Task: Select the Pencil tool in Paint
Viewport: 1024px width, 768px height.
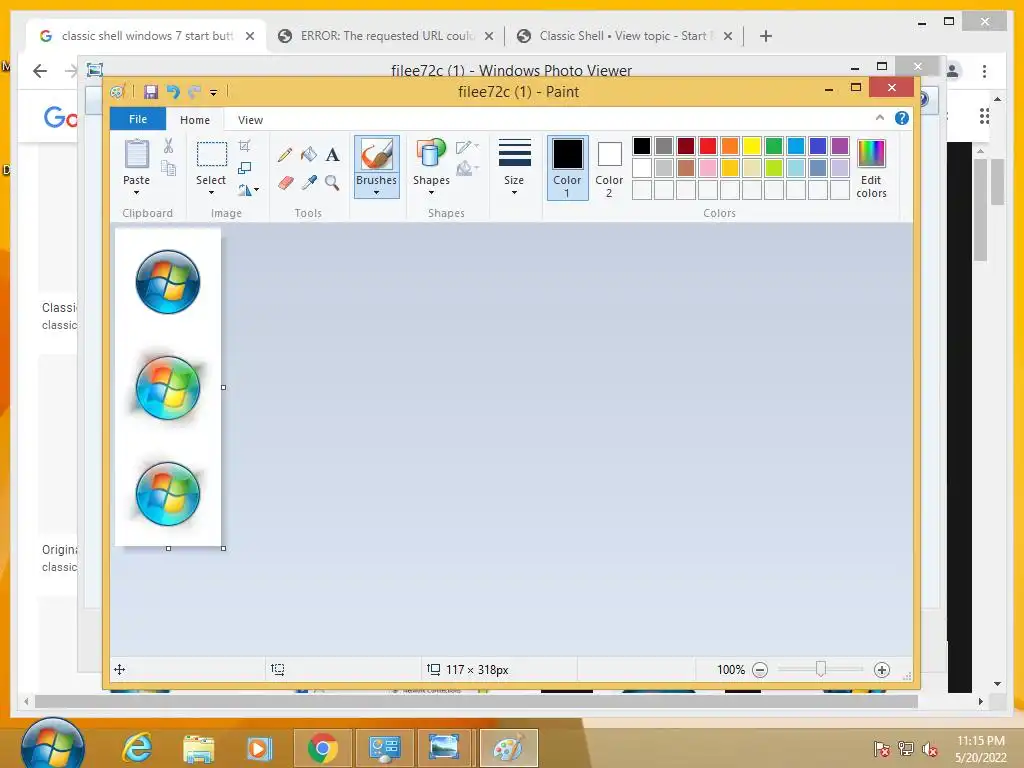Action: [285, 155]
